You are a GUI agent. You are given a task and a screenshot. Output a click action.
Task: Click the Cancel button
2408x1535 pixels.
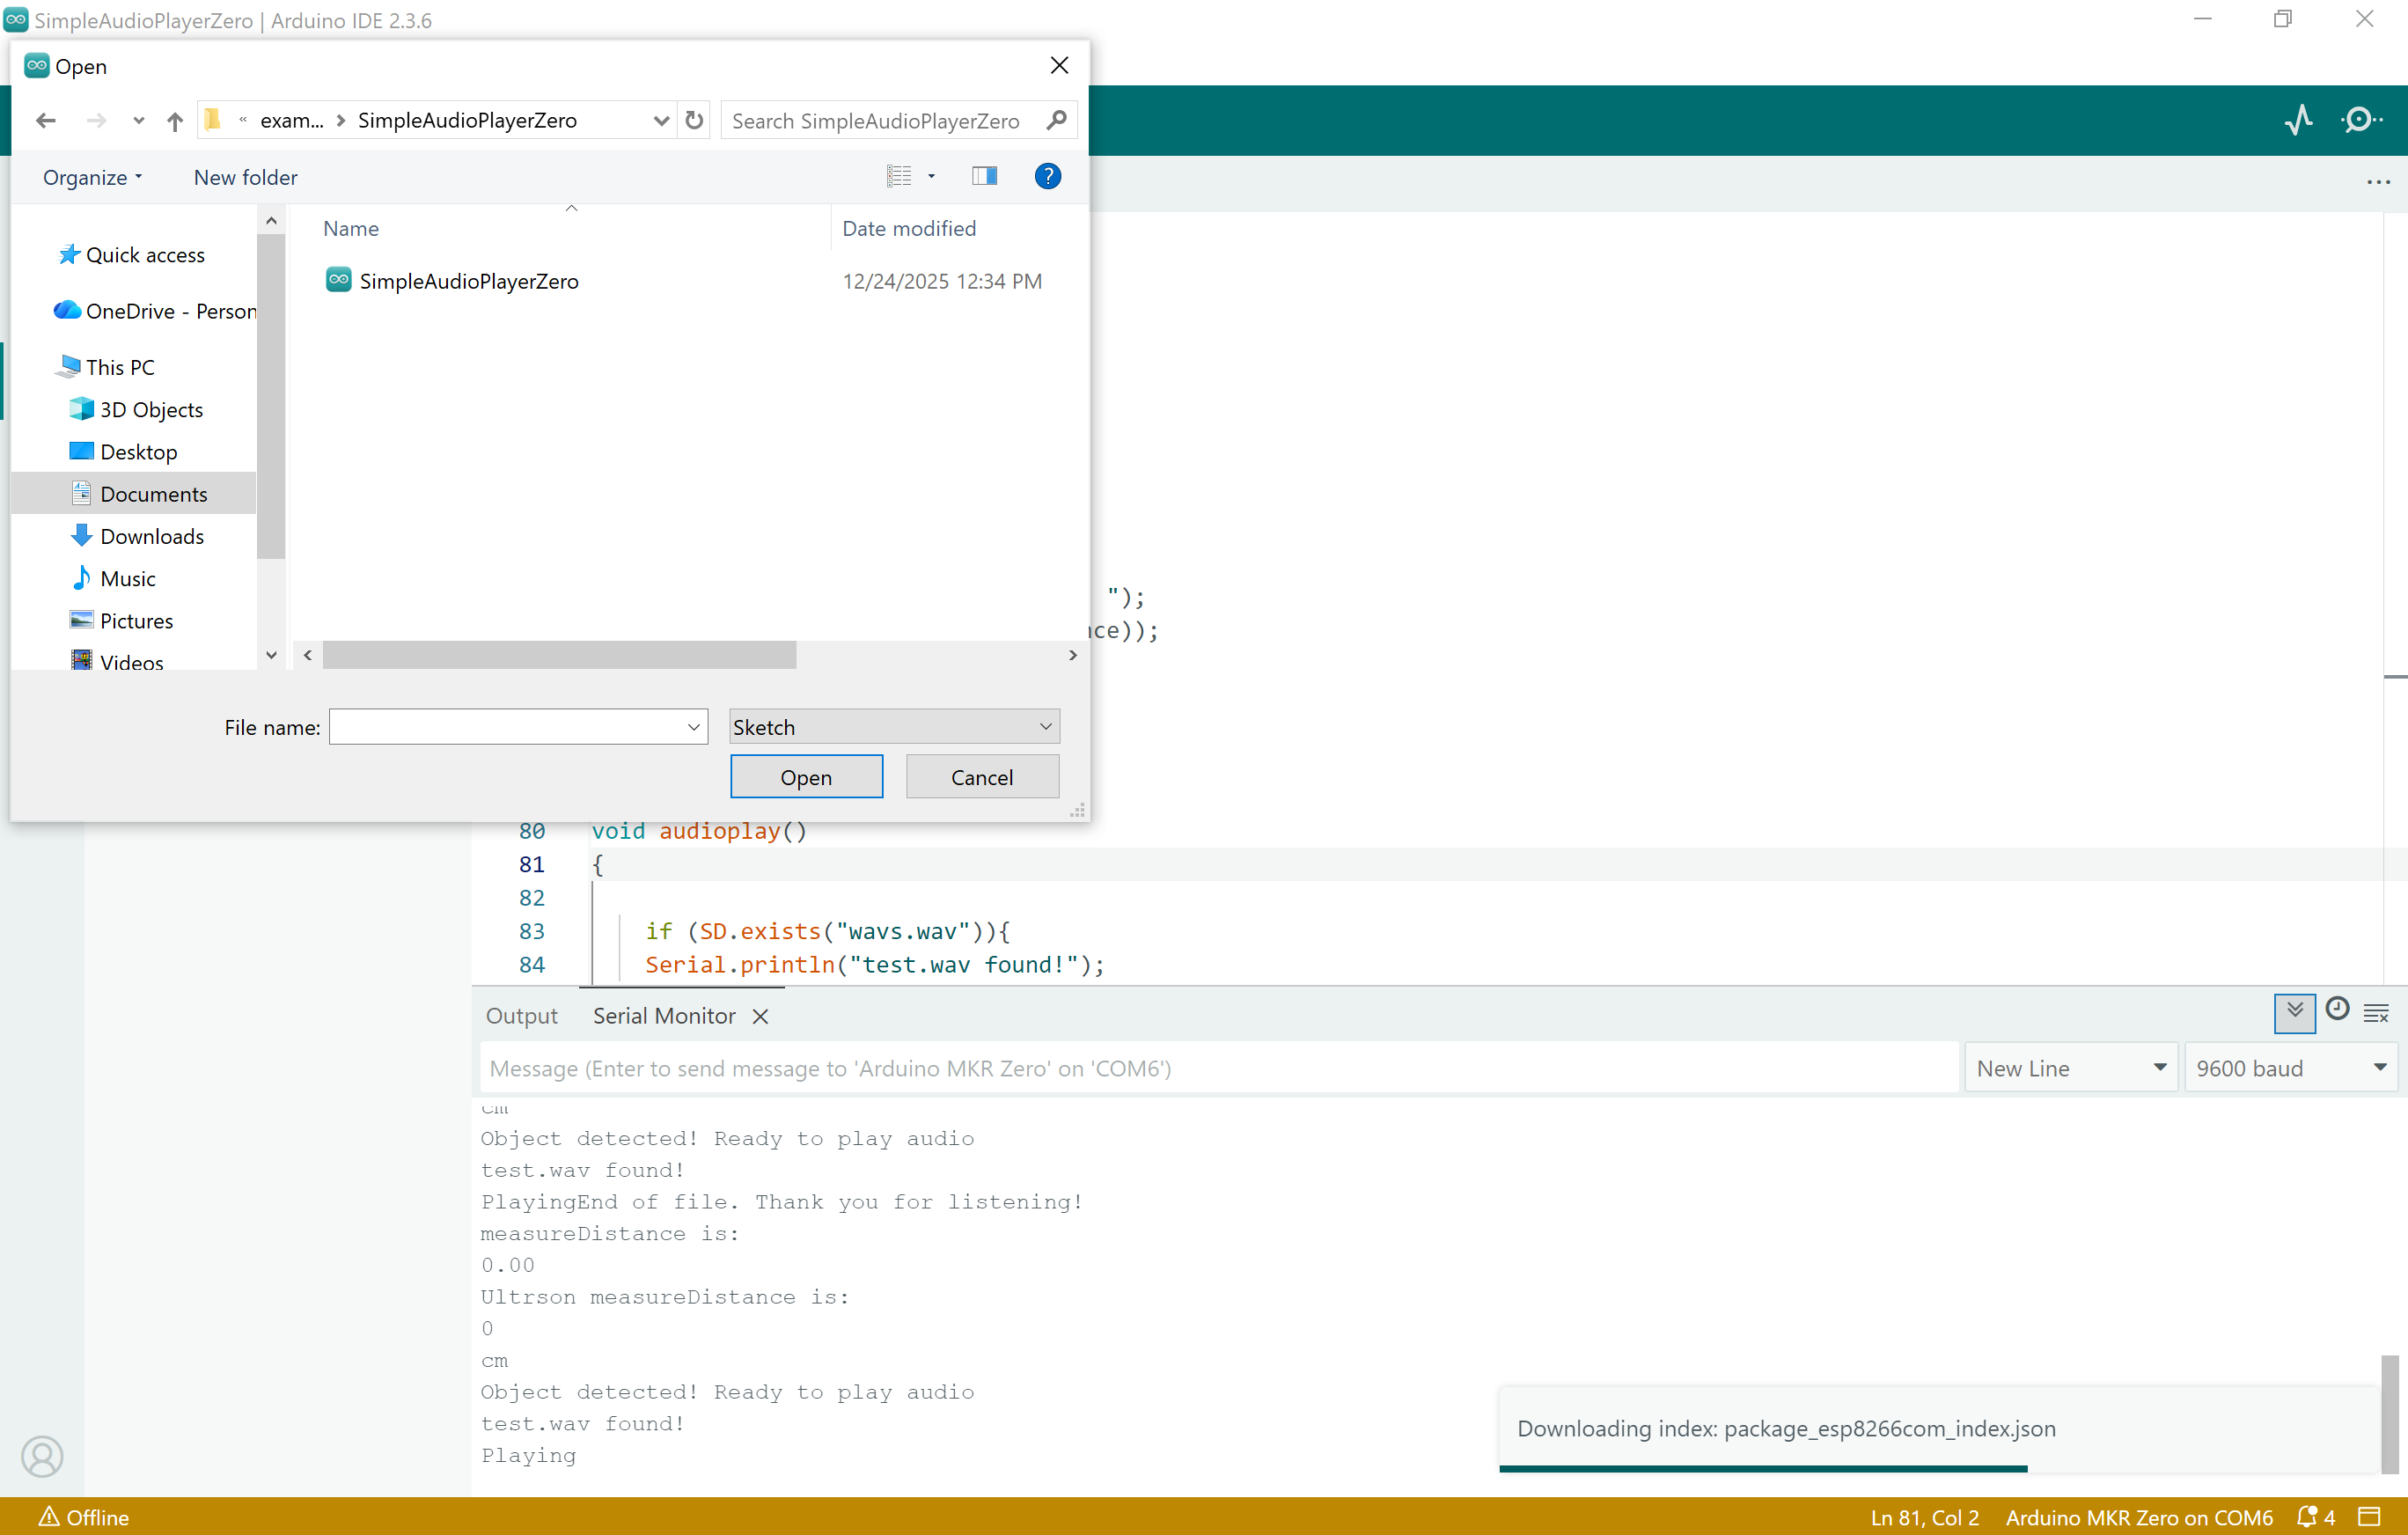click(x=982, y=777)
